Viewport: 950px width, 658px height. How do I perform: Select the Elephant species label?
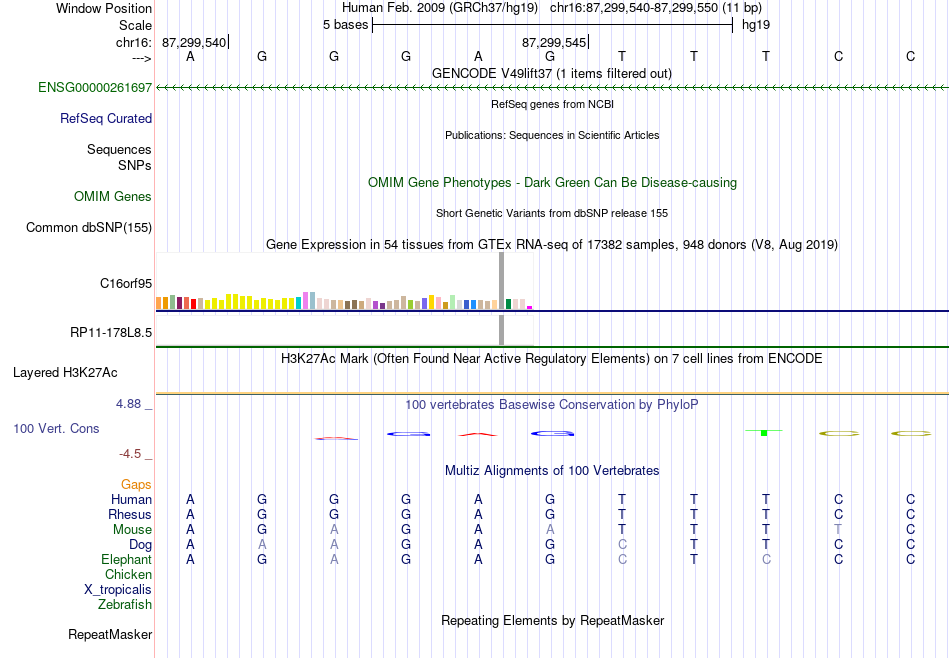127,560
